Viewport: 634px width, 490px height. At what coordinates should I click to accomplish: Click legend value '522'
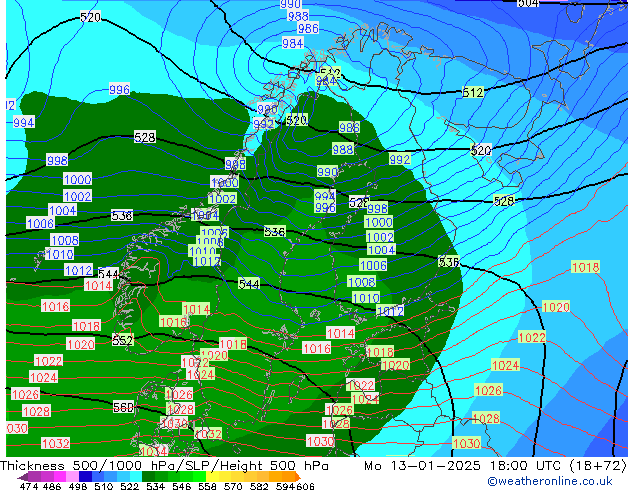click(129, 486)
